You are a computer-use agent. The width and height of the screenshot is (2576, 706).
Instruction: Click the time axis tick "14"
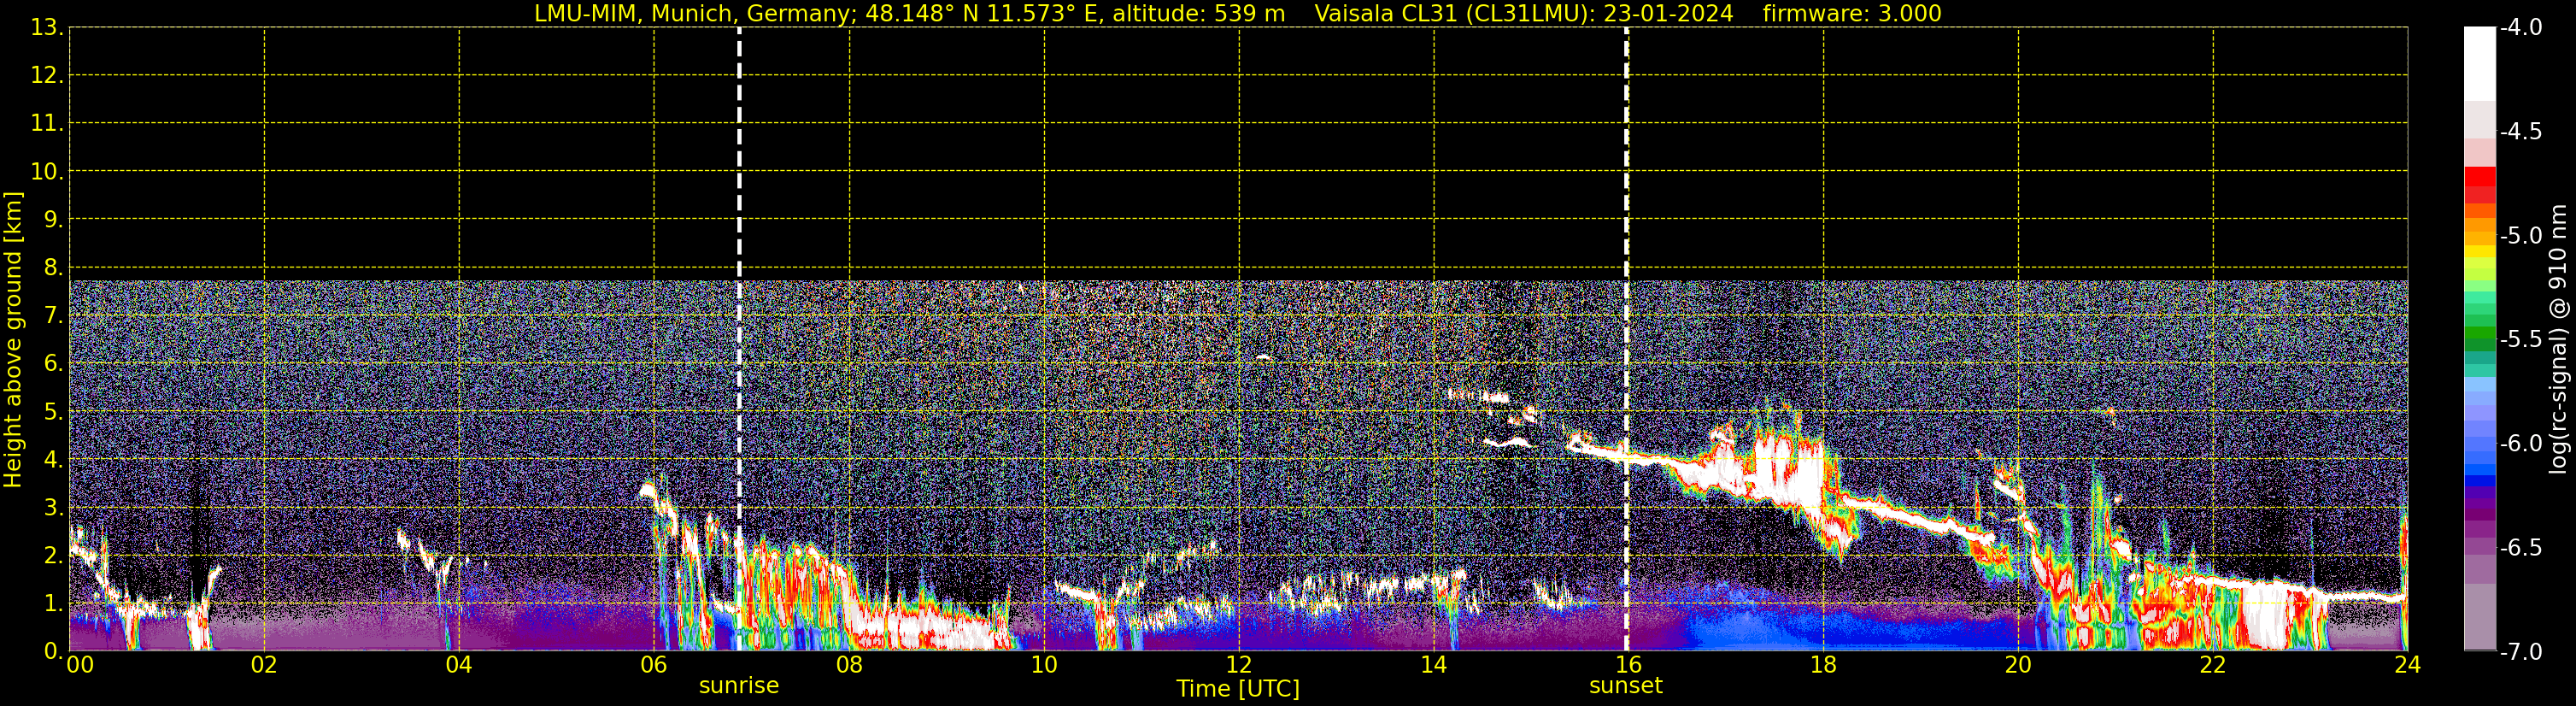click(1434, 665)
